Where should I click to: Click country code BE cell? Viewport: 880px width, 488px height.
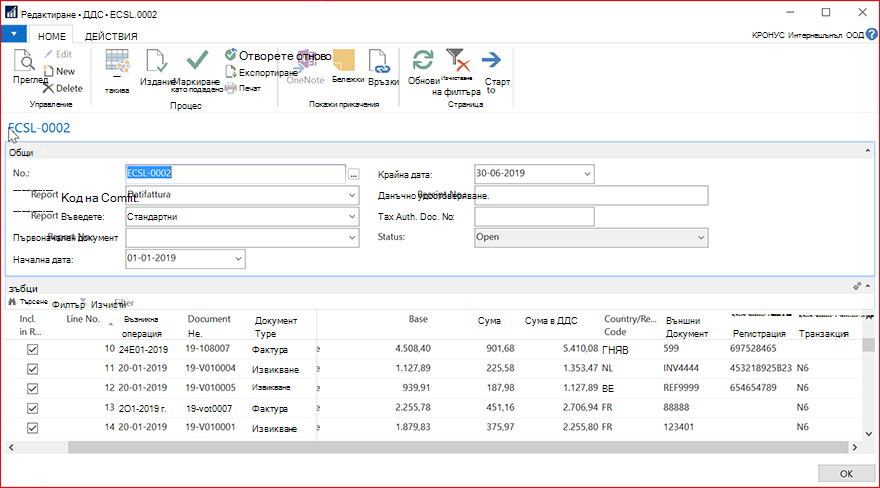coord(608,388)
